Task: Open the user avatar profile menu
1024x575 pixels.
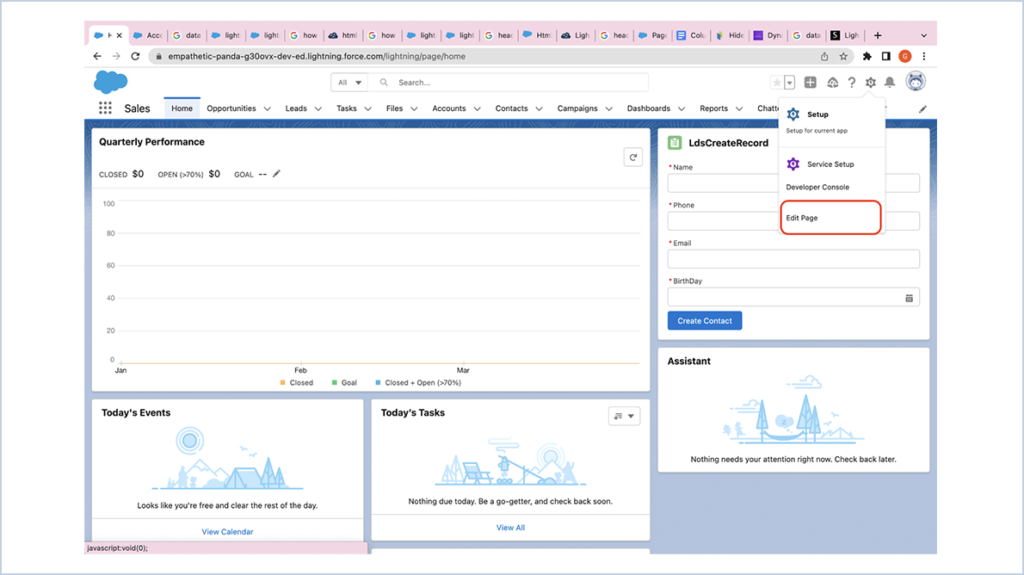Action: click(916, 82)
